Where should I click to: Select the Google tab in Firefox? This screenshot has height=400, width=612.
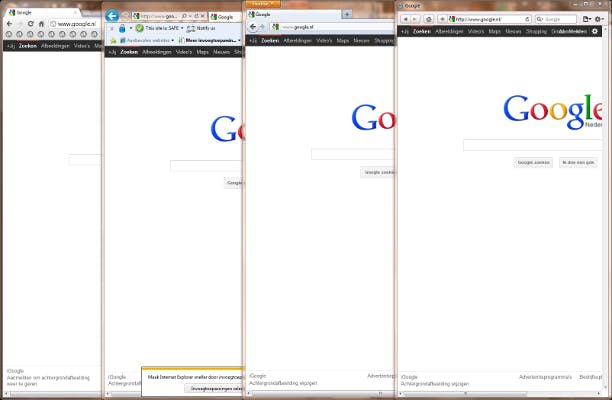point(293,14)
